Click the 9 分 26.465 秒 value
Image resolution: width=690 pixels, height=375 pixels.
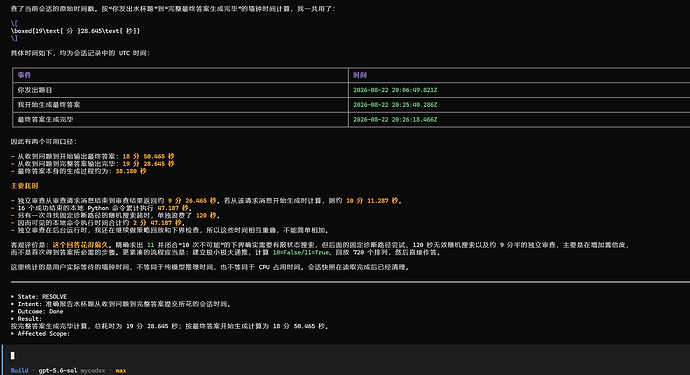192,201
